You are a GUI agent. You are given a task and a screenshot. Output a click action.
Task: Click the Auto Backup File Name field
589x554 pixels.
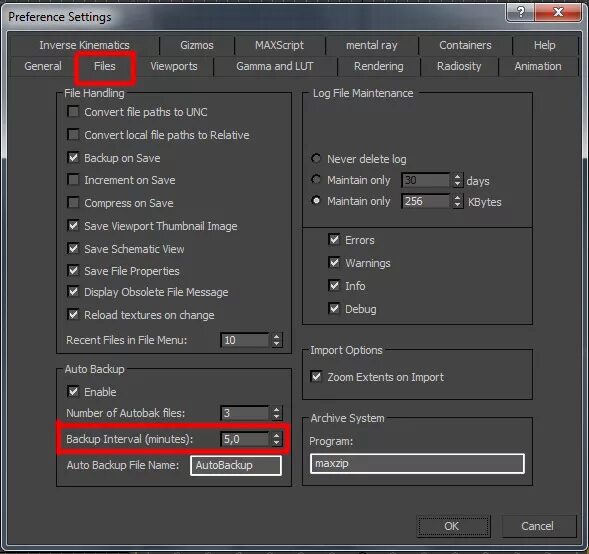236,465
